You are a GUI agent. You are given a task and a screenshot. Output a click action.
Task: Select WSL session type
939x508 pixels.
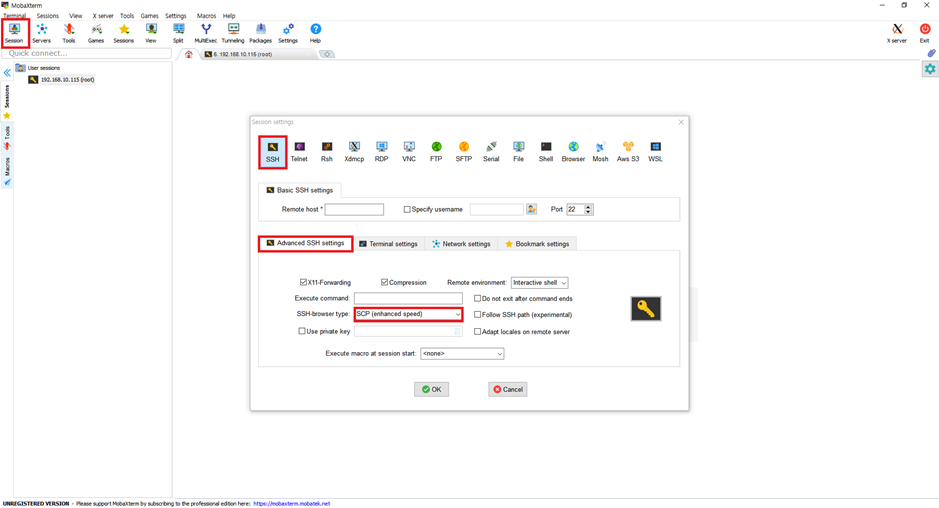tap(656, 152)
